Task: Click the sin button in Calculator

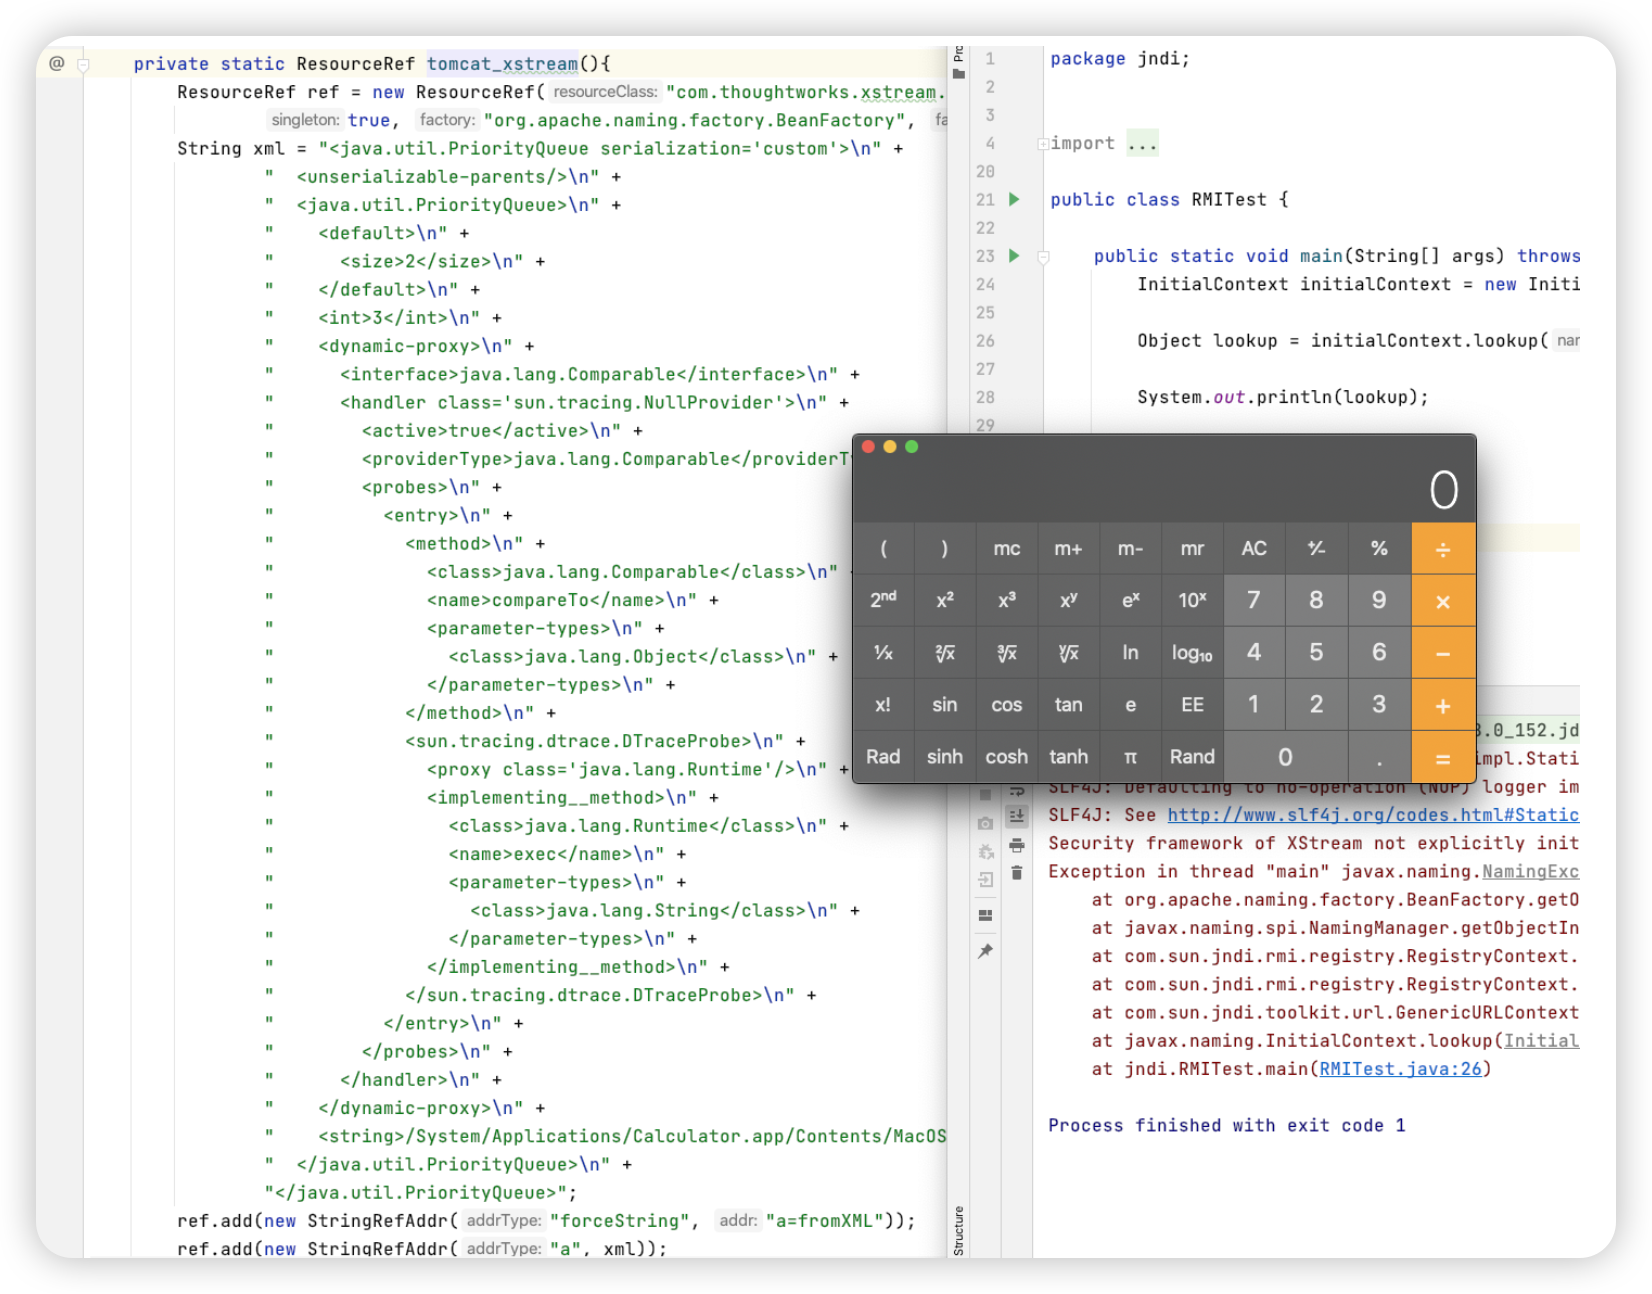Action: tap(945, 705)
